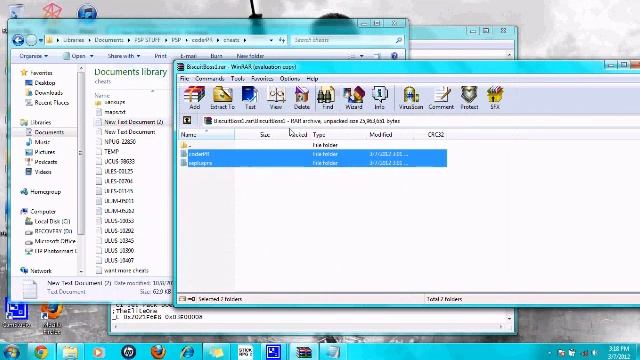The height and width of the screenshot is (360, 640).
Task: Click the Delete icon in WinRAR toolbar
Action: click(302, 98)
